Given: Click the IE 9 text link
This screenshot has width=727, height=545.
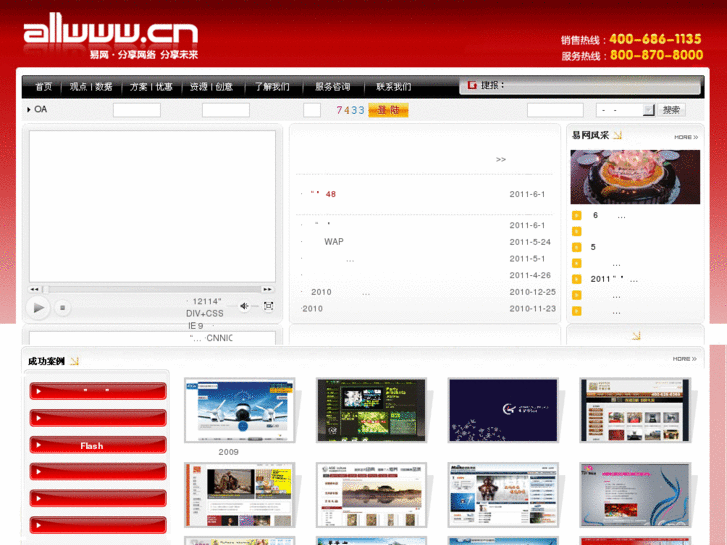Looking at the screenshot, I should coord(195,326).
